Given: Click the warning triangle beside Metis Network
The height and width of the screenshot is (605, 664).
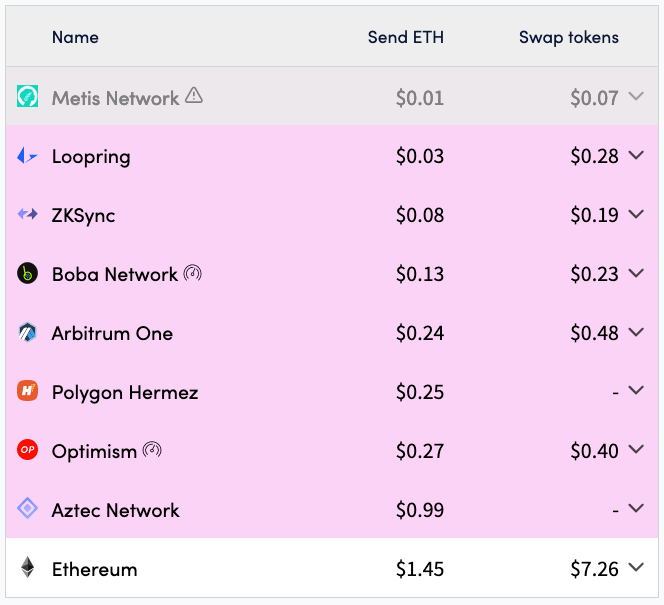Looking at the screenshot, I should click(194, 95).
